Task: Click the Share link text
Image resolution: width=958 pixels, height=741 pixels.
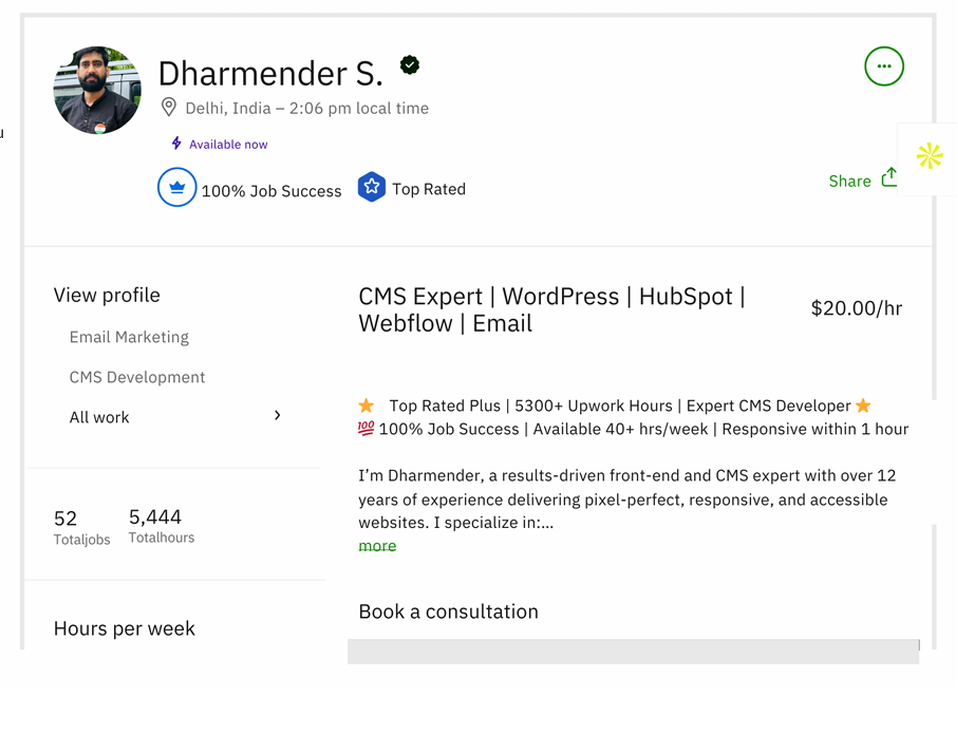Action: (x=849, y=181)
